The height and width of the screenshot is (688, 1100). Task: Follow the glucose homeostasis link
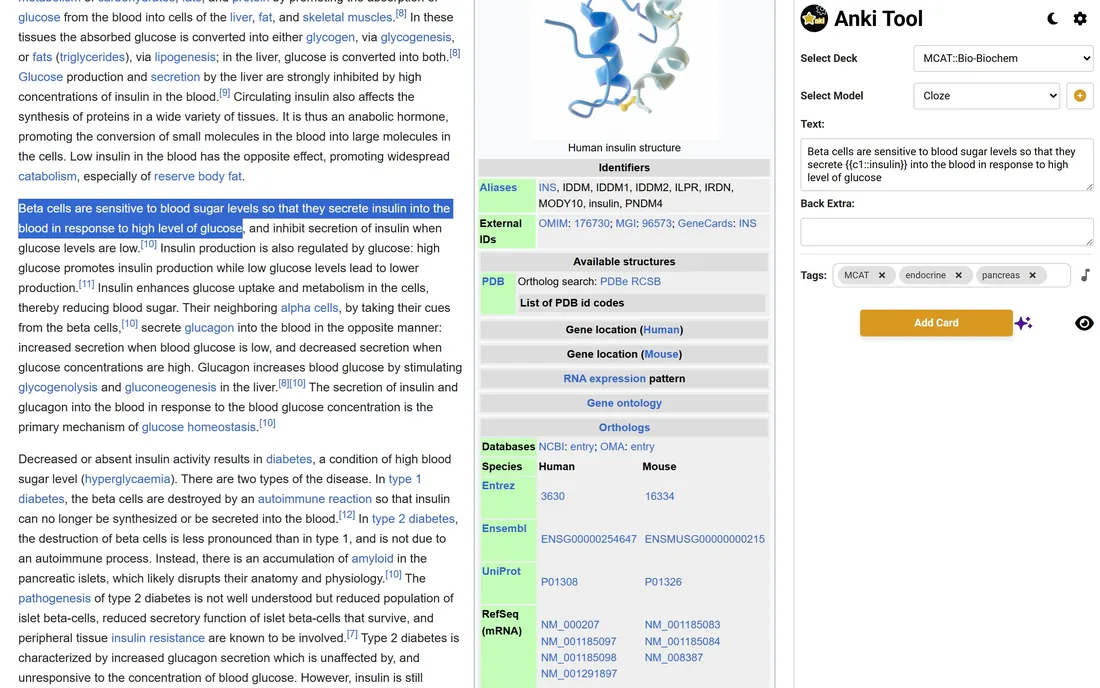(199, 427)
